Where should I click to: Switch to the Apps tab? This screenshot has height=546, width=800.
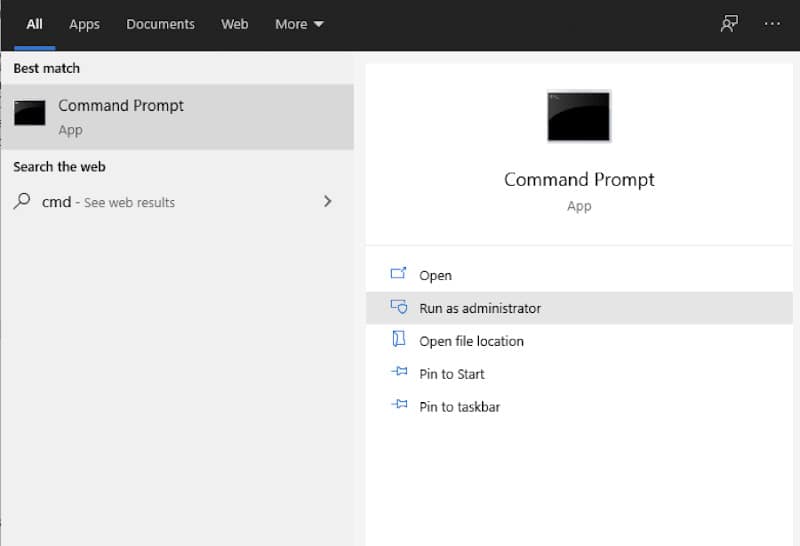(x=84, y=24)
